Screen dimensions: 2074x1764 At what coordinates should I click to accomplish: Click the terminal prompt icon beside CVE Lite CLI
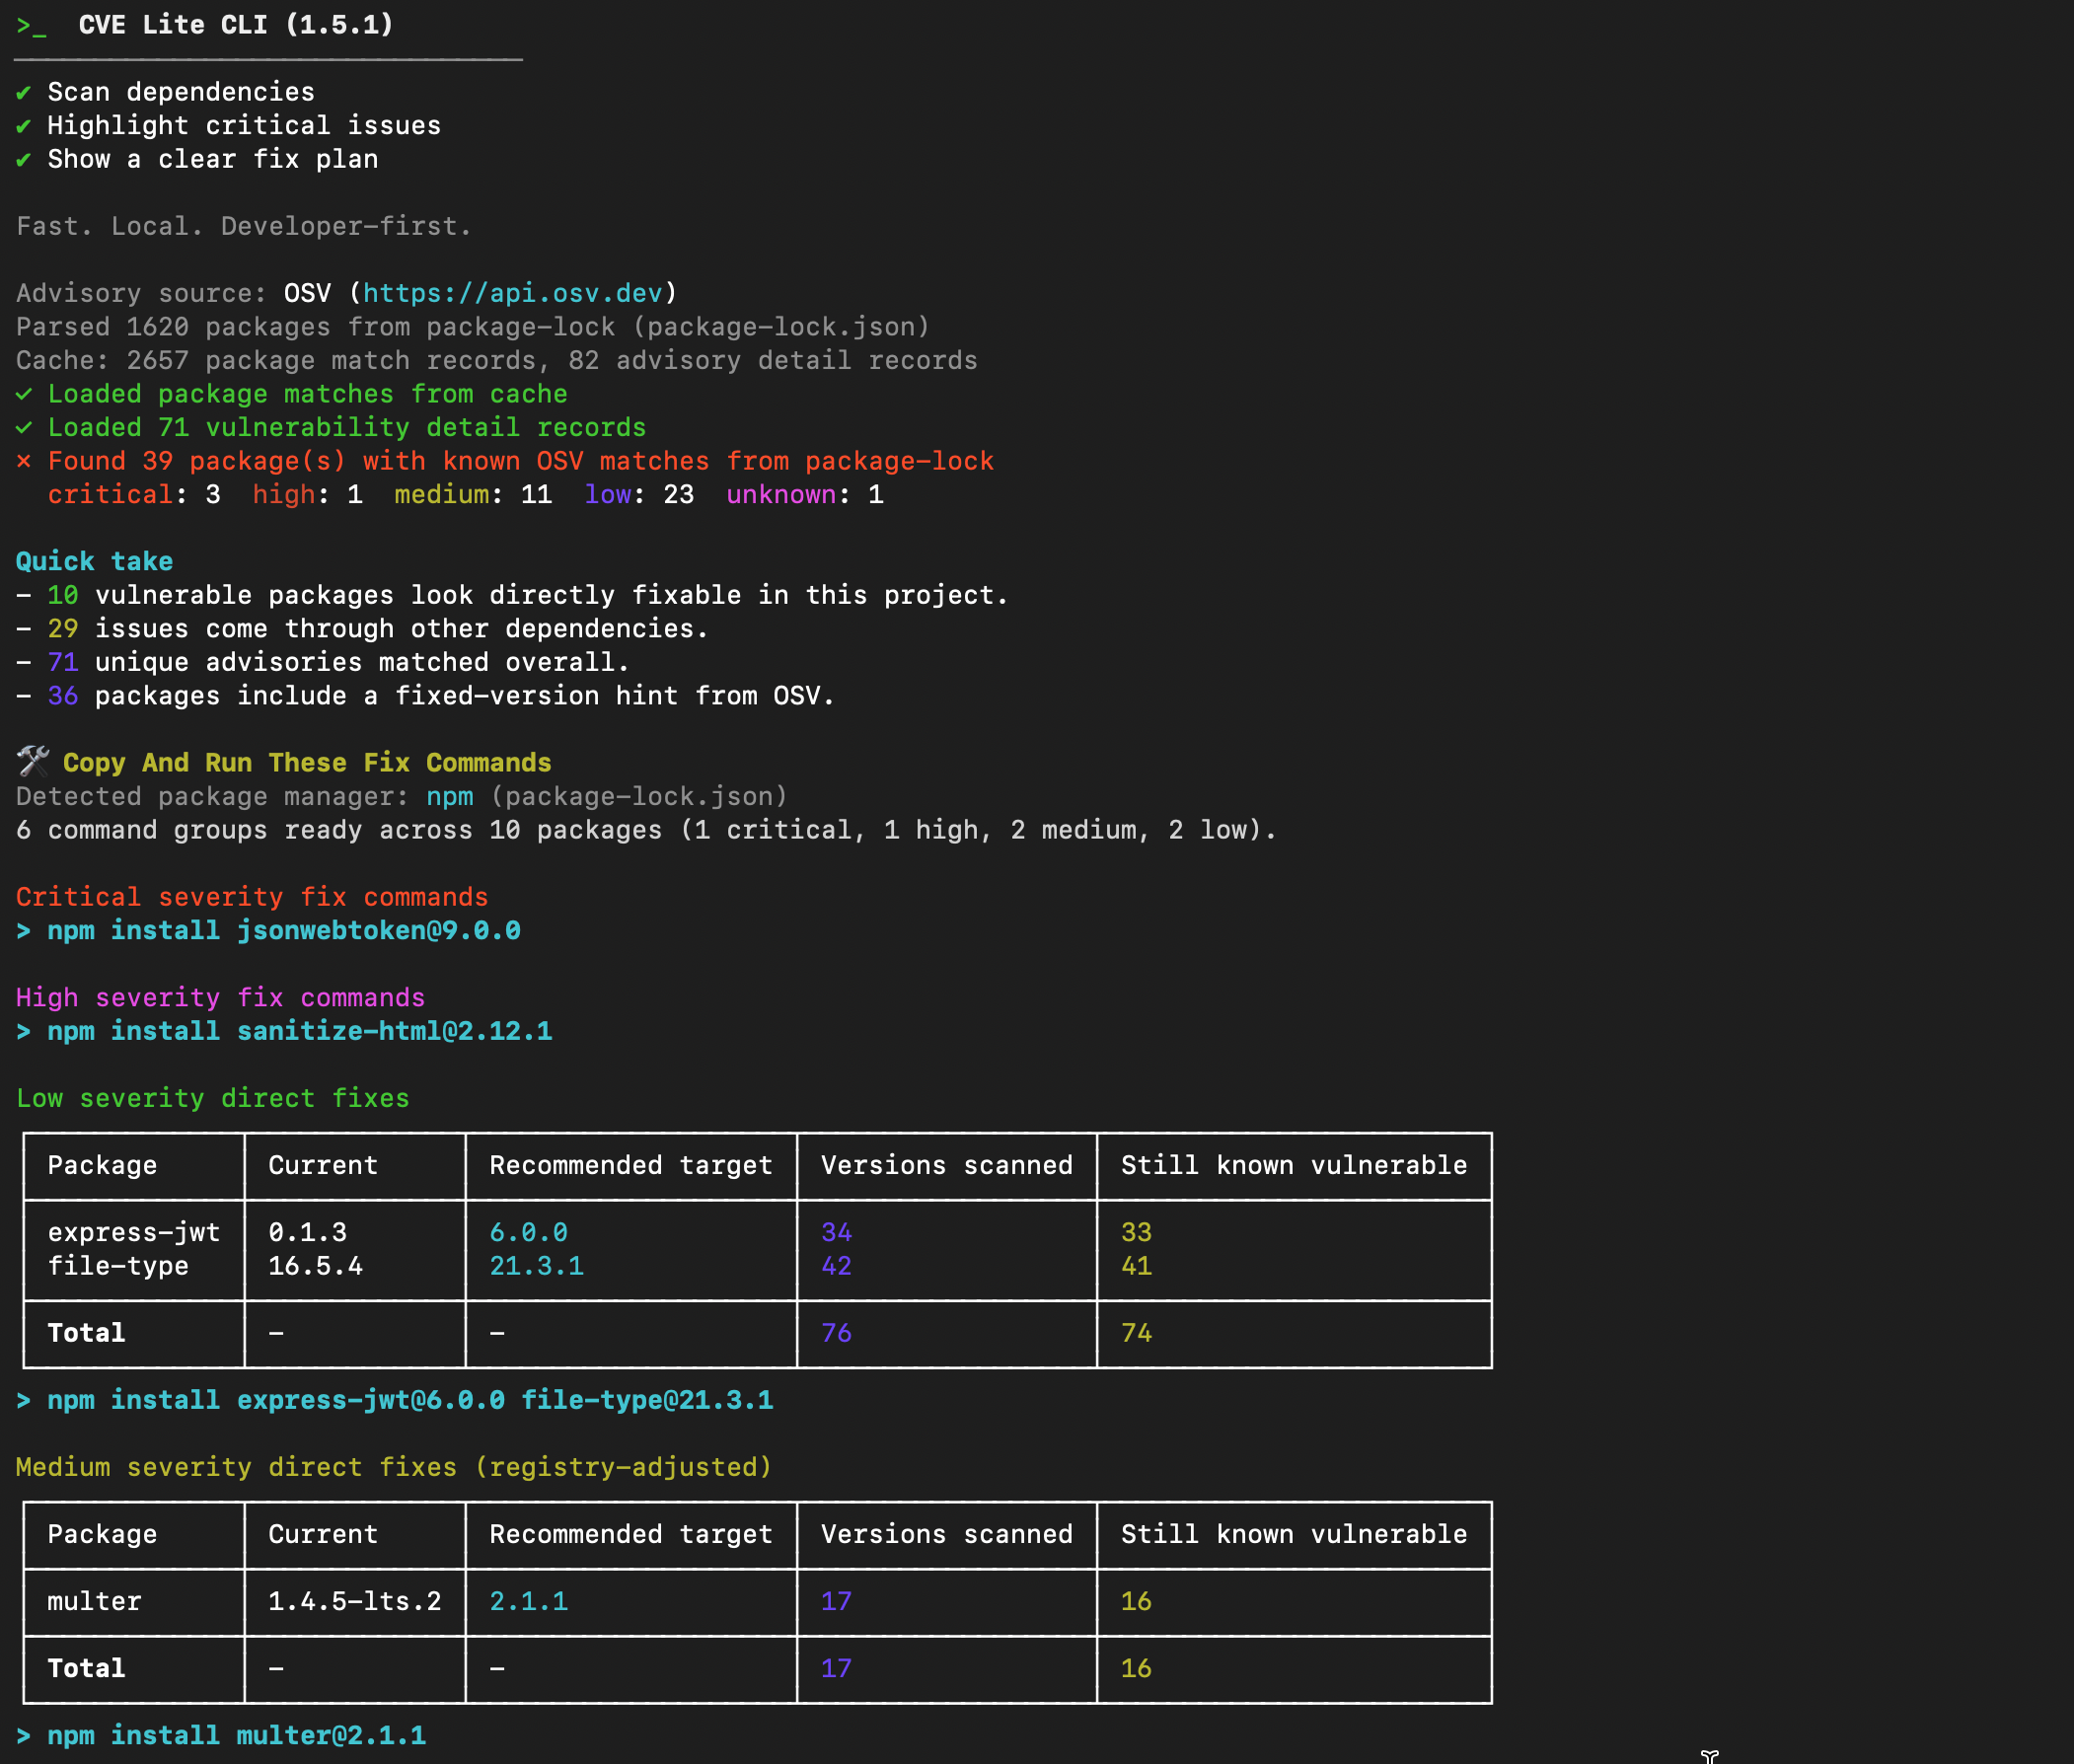[x=31, y=26]
